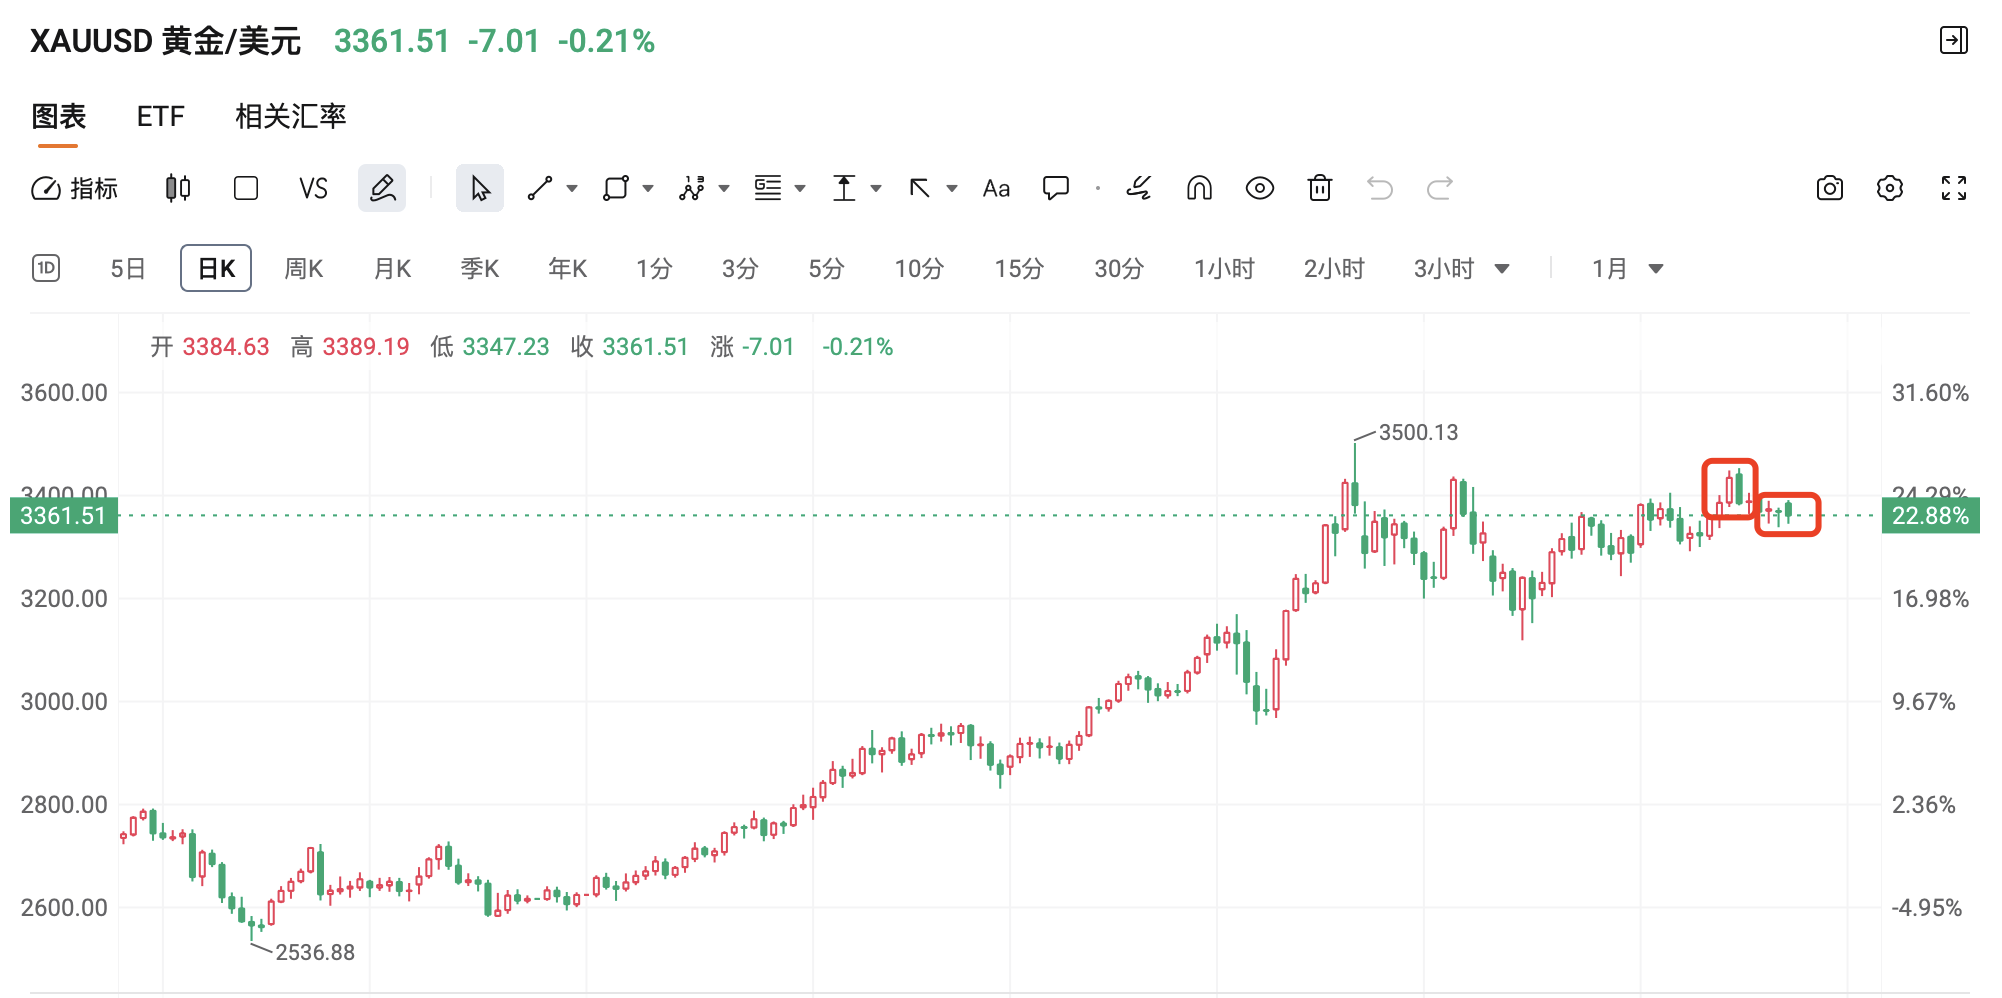The width and height of the screenshot is (2002, 998).
Task: Select the cursor pointer tool
Action: 480,188
